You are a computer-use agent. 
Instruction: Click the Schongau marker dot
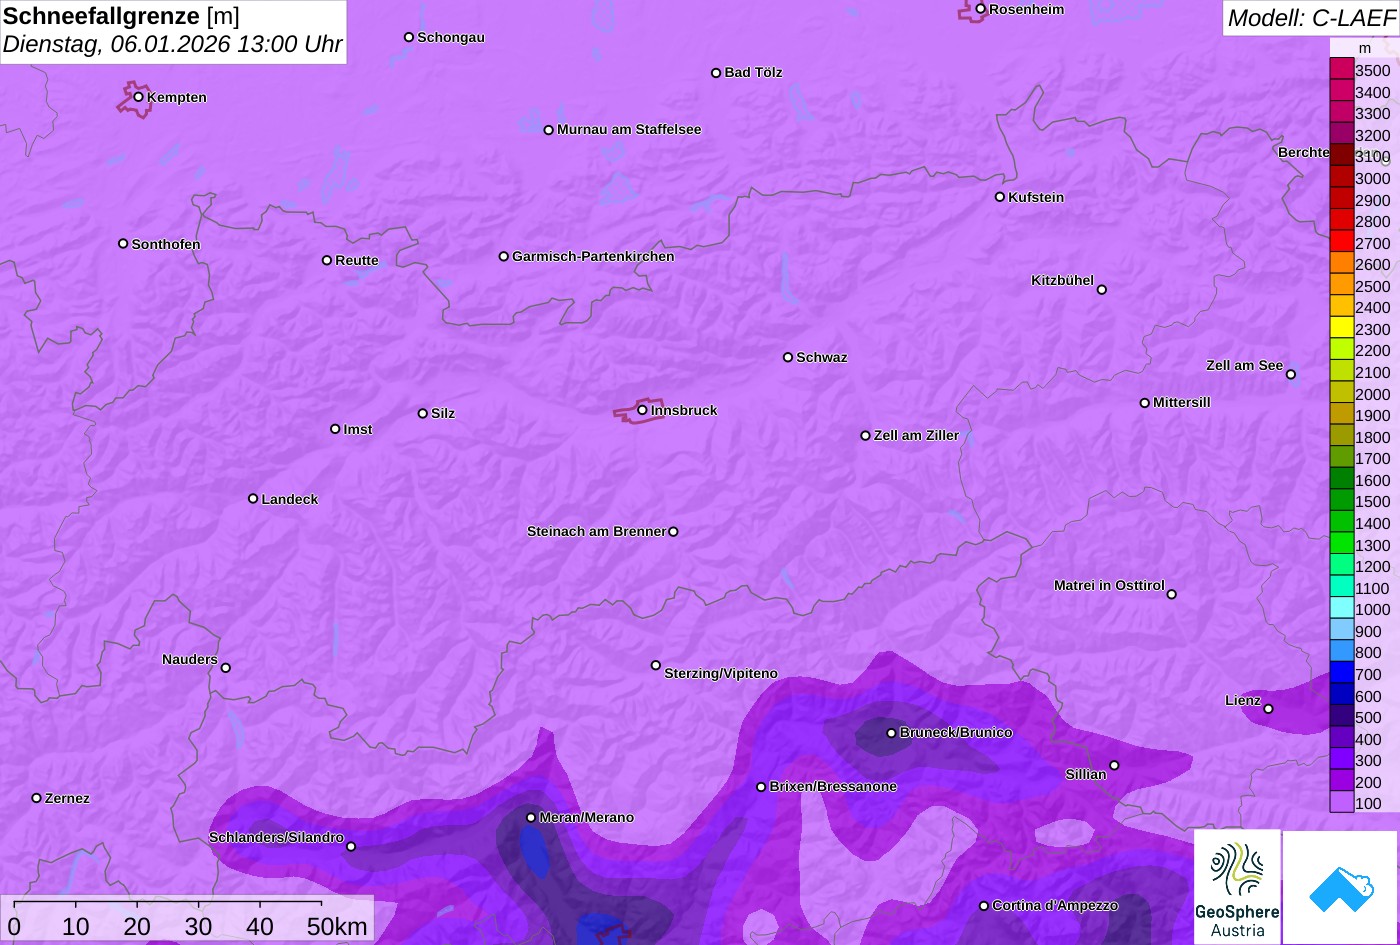409,37
